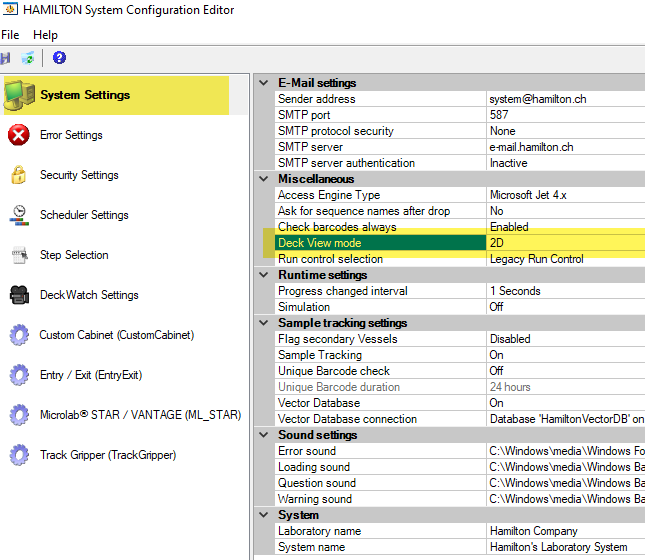The width and height of the screenshot is (645, 560).
Task: Collapse the E-Mail settings group
Action: 264,83
